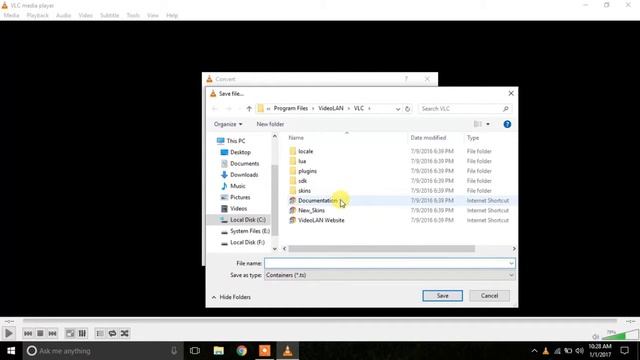Open the Save as type dropdown

(389, 275)
